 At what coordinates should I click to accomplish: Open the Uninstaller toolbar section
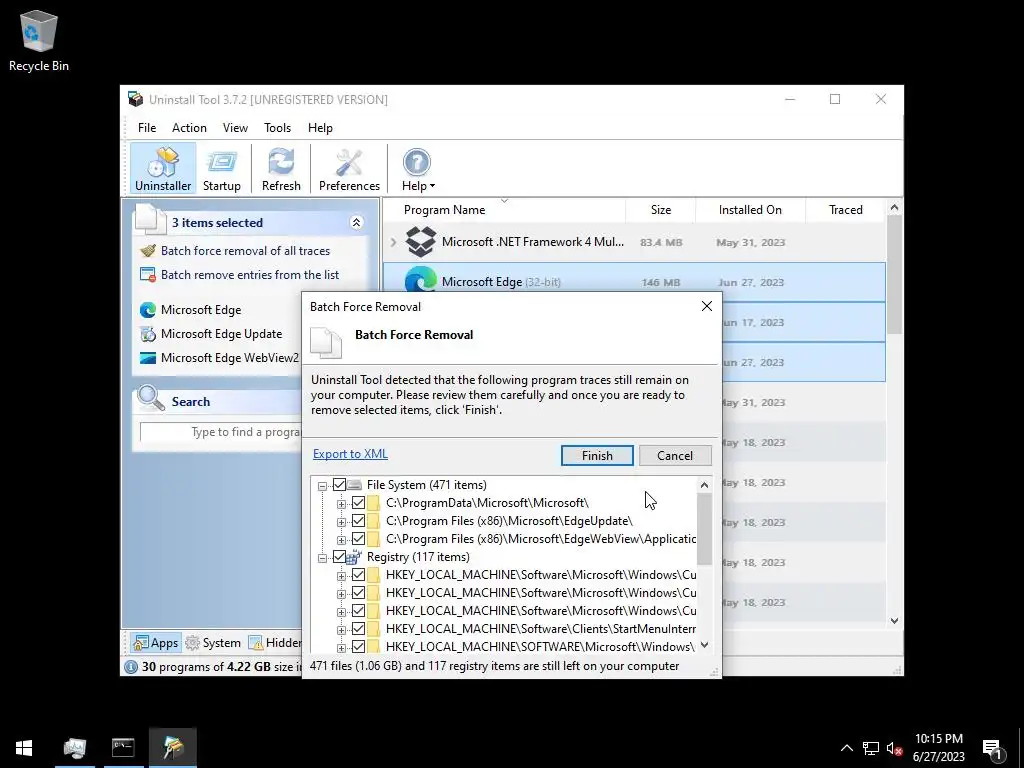(x=163, y=169)
